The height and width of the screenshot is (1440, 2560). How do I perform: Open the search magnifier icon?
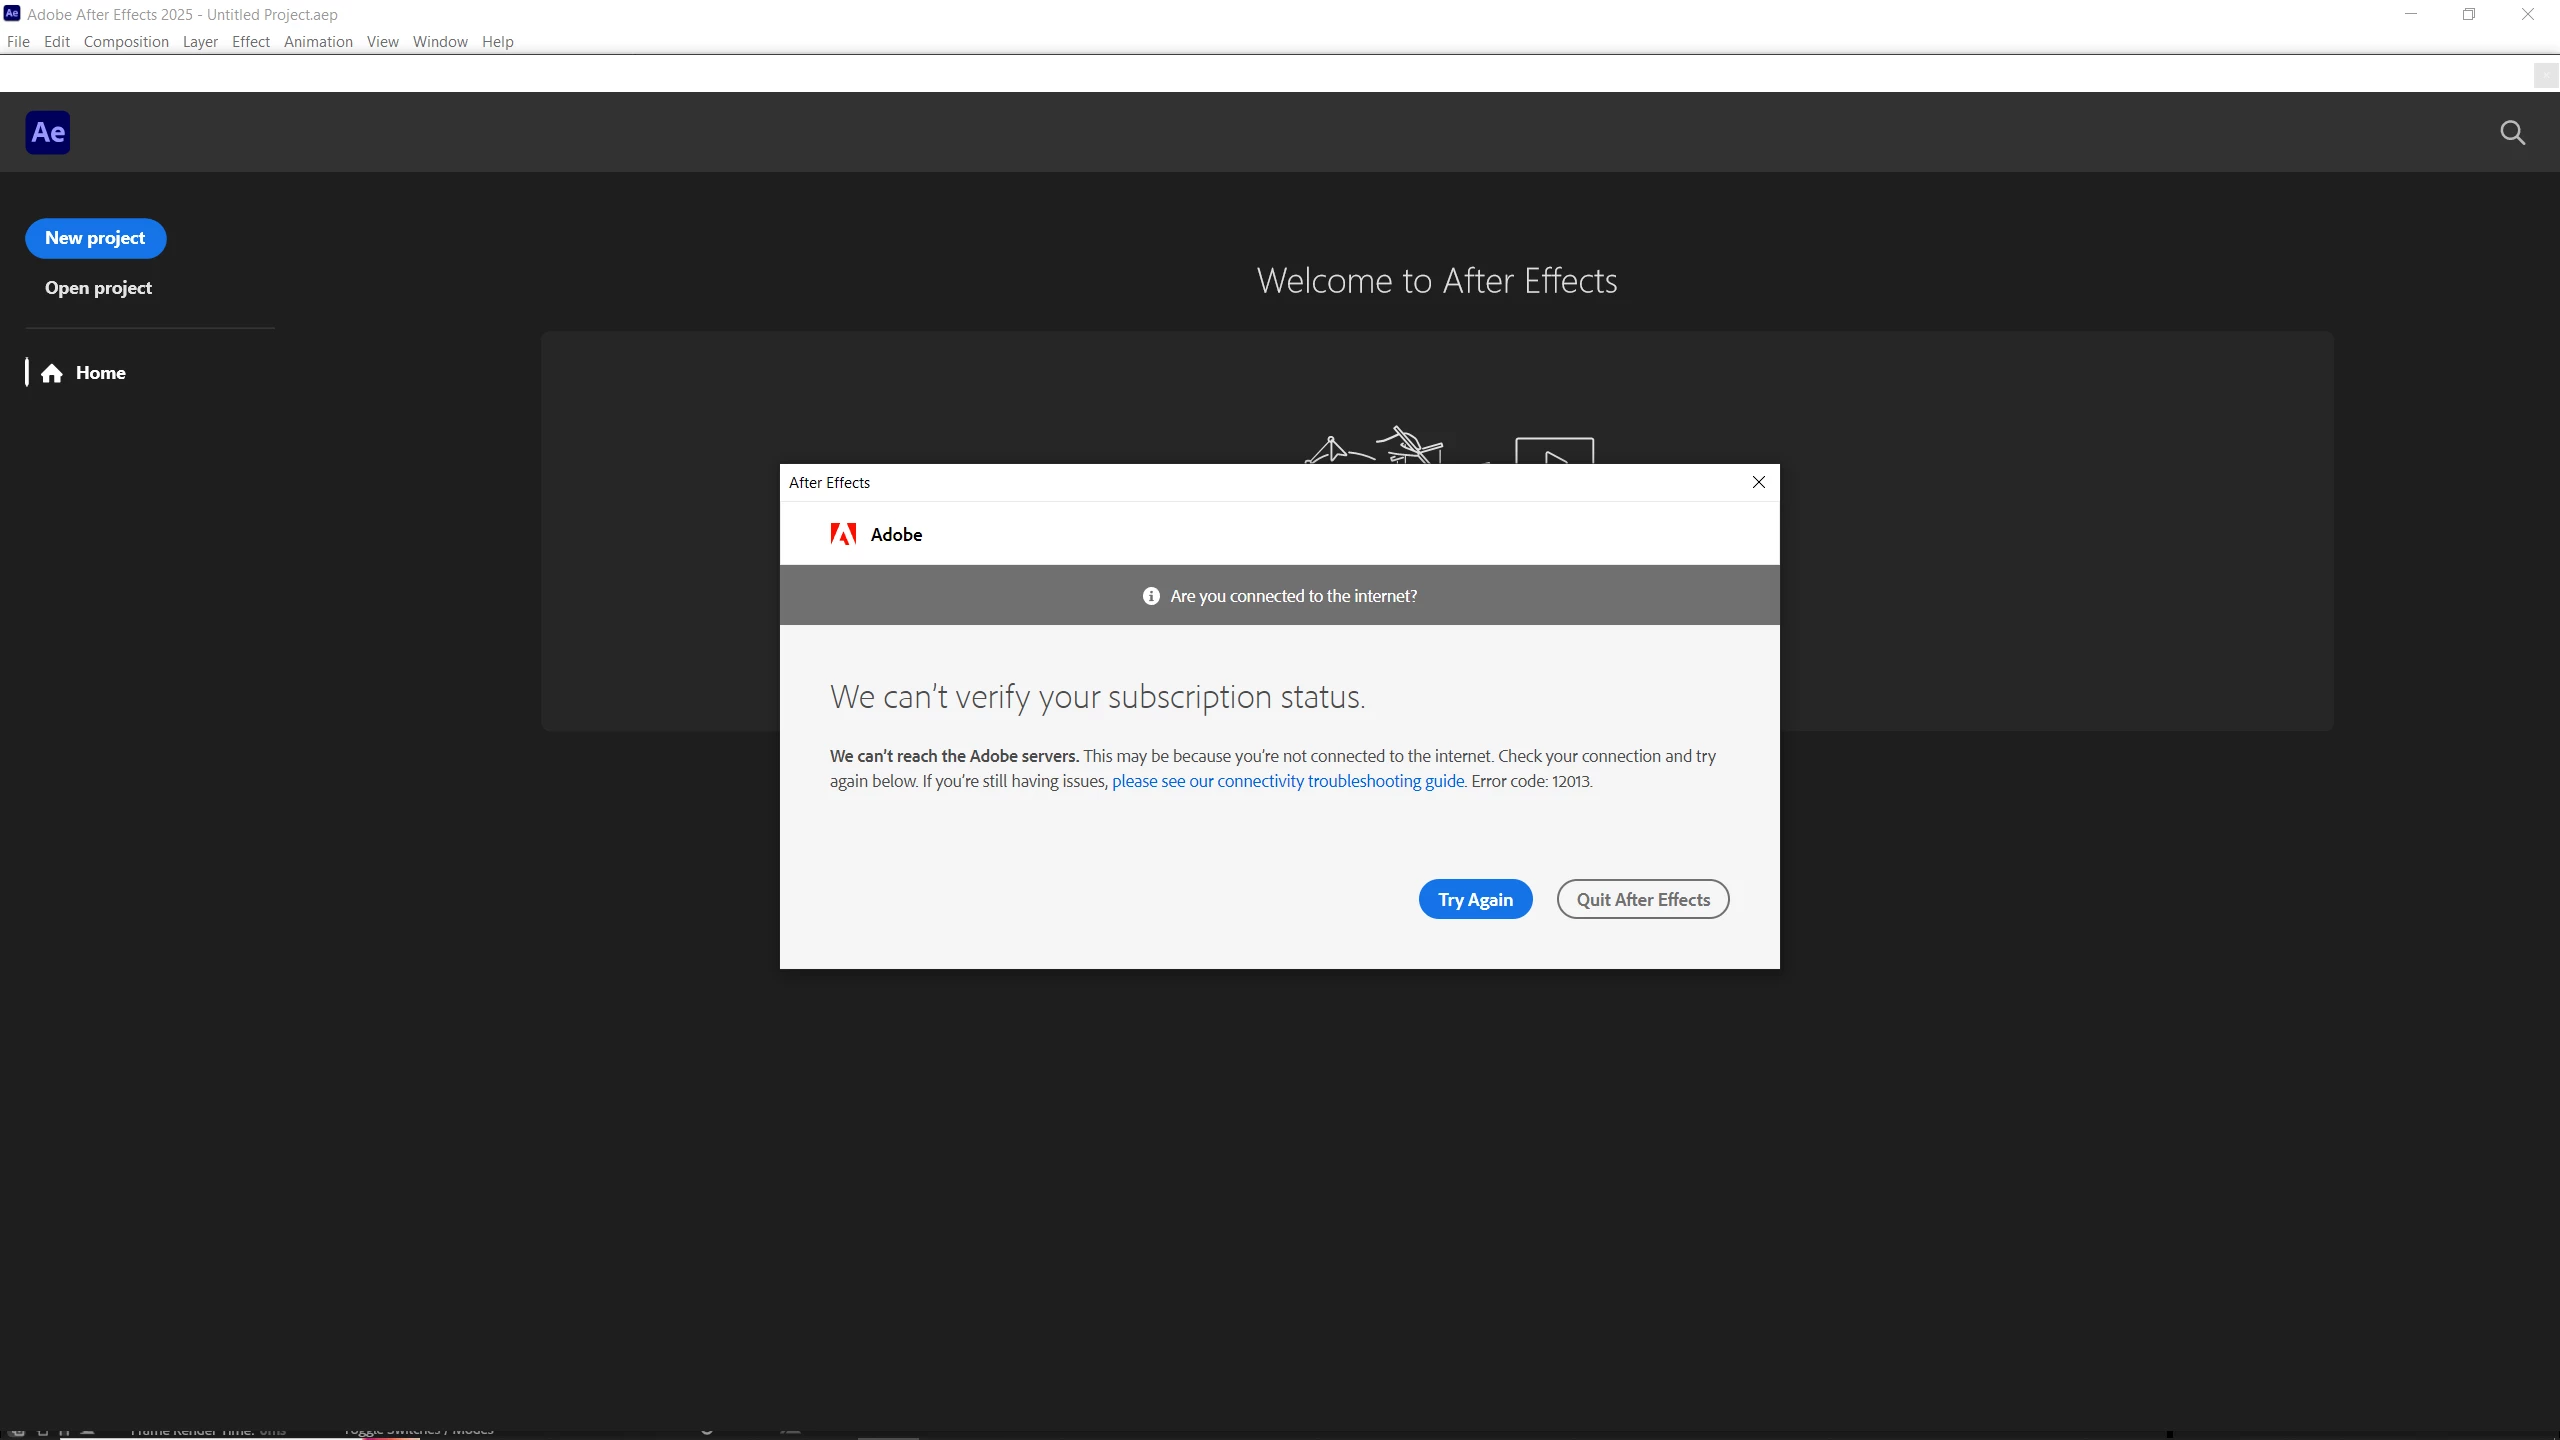point(2512,133)
